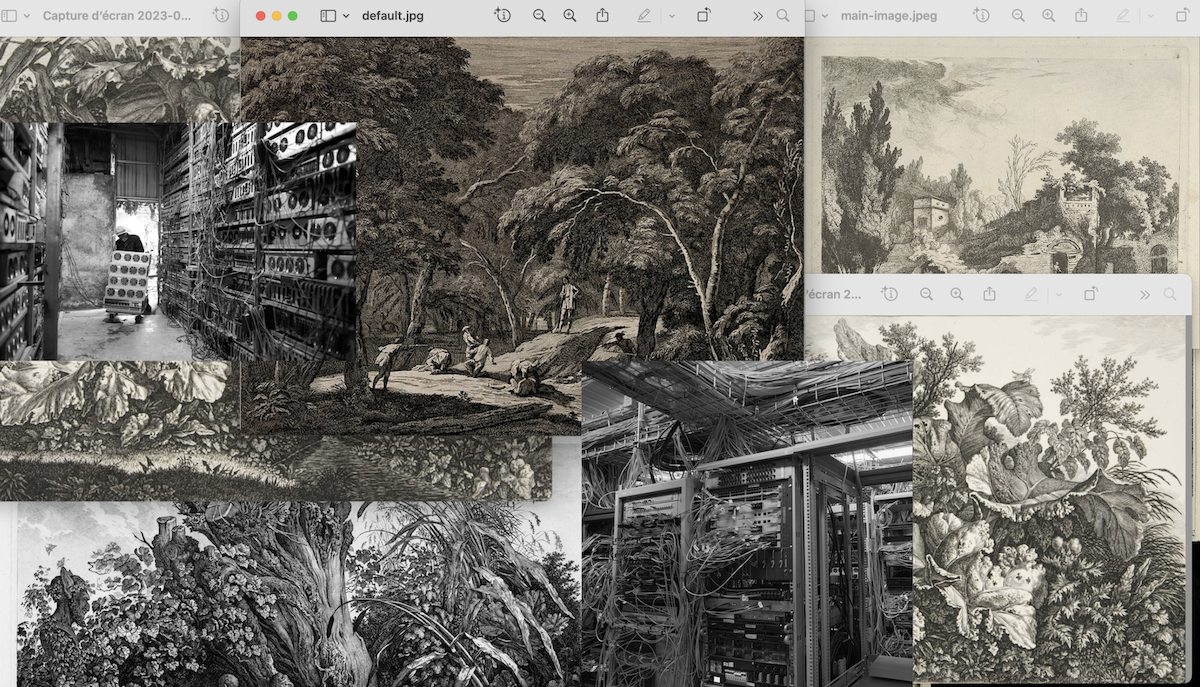Click the inspector info icon in default.jpg window
Image resolution: width=1200 pixels, height=687 pixels.
click(503, 16)
